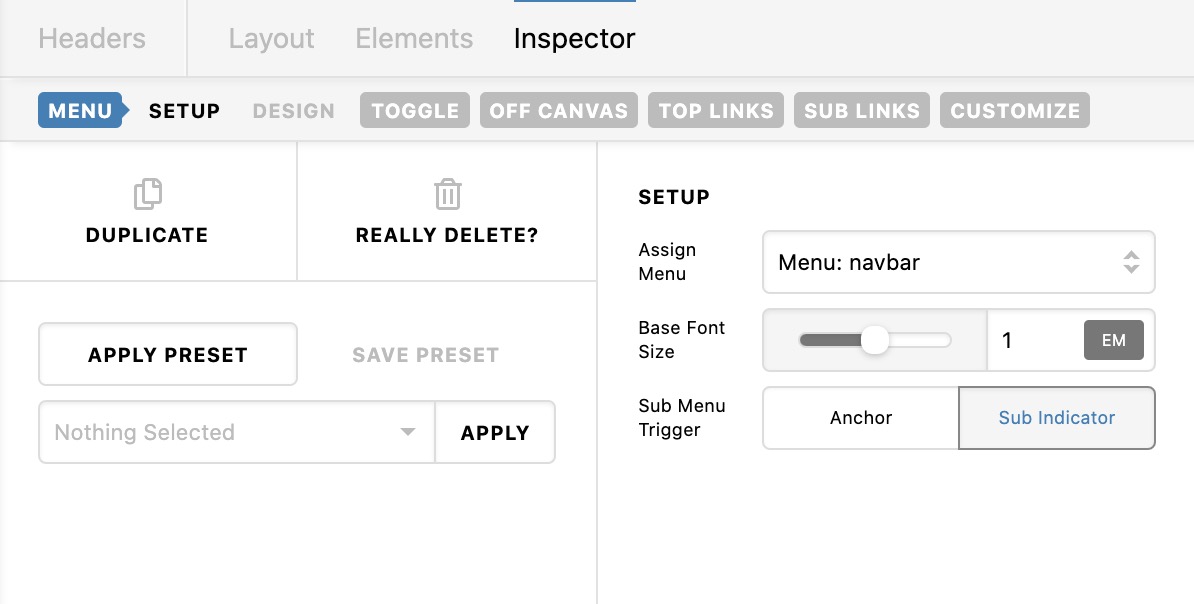Click the Base Font Size value field
Image resolution: width=1194 pixels, height=604 pixels.
(x=1034, y=340)
